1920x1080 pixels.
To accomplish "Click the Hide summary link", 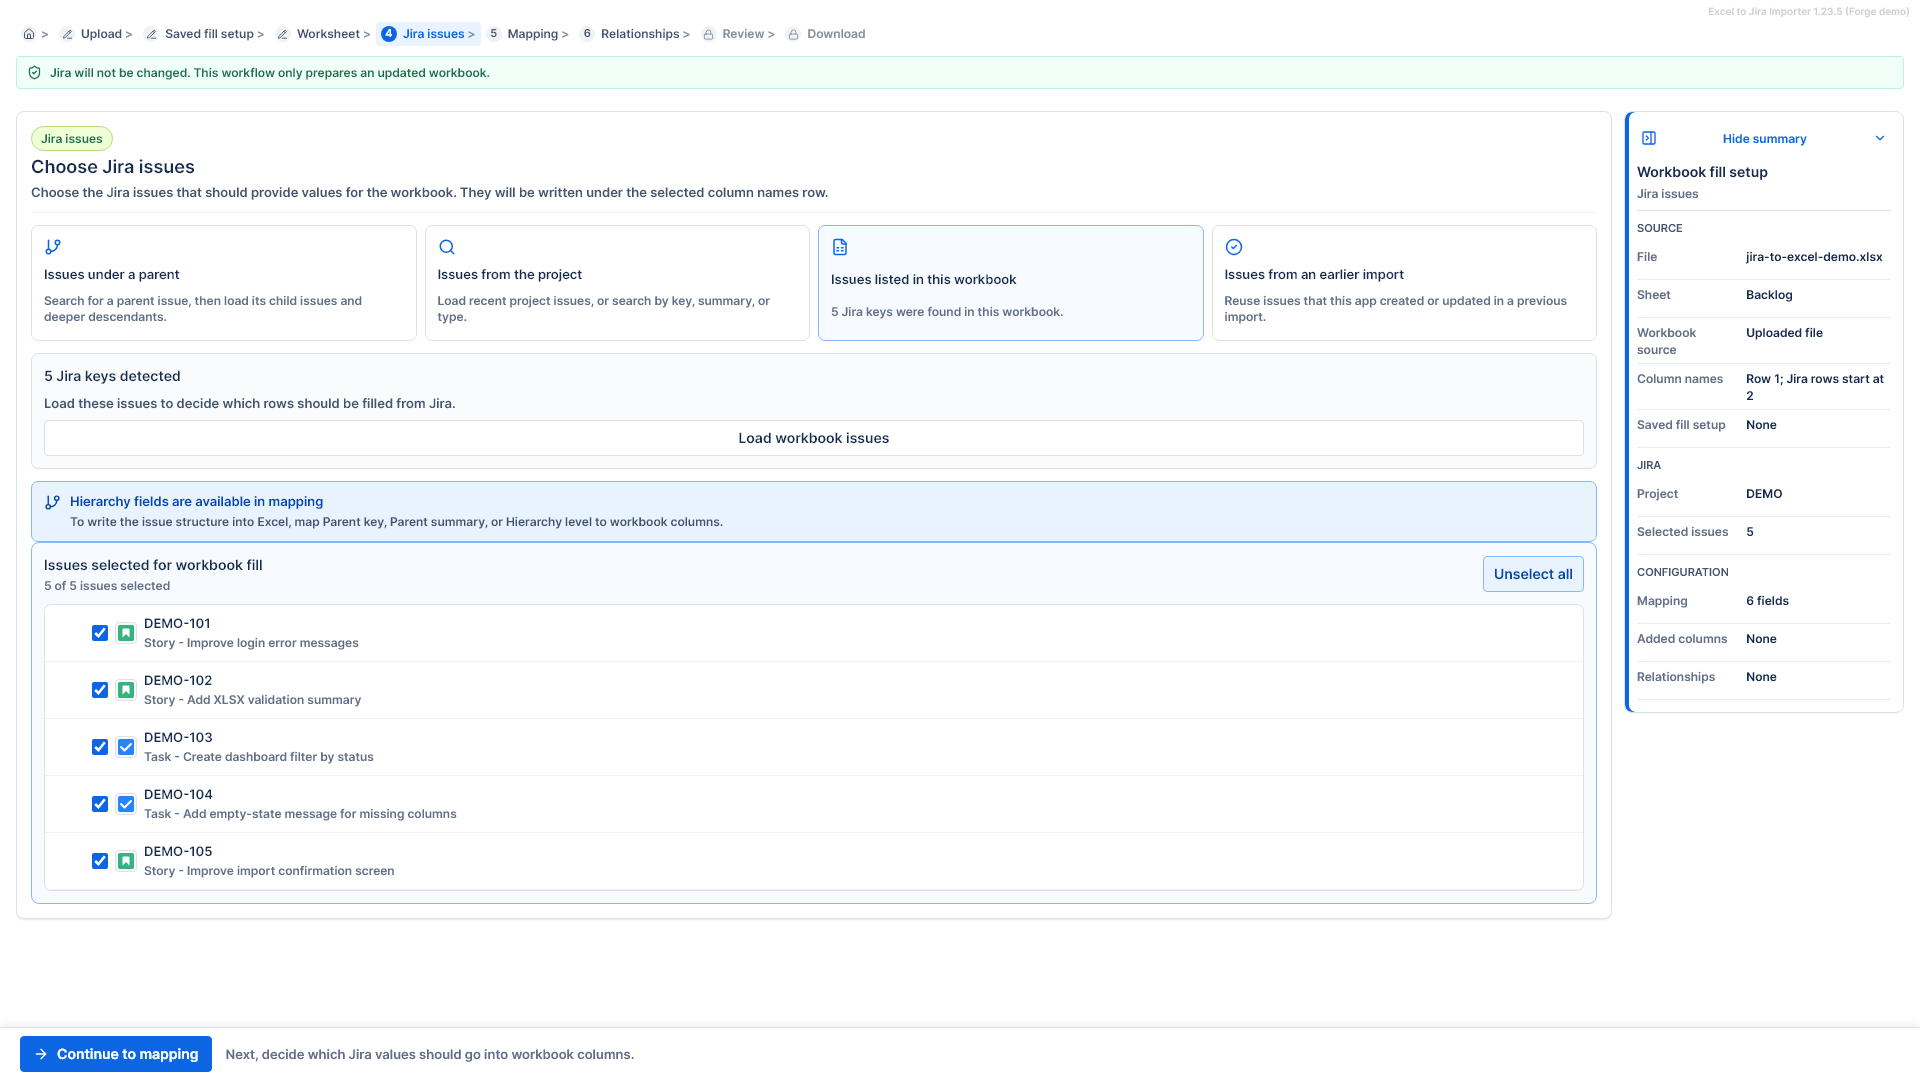I will [x=1764, y=139].
